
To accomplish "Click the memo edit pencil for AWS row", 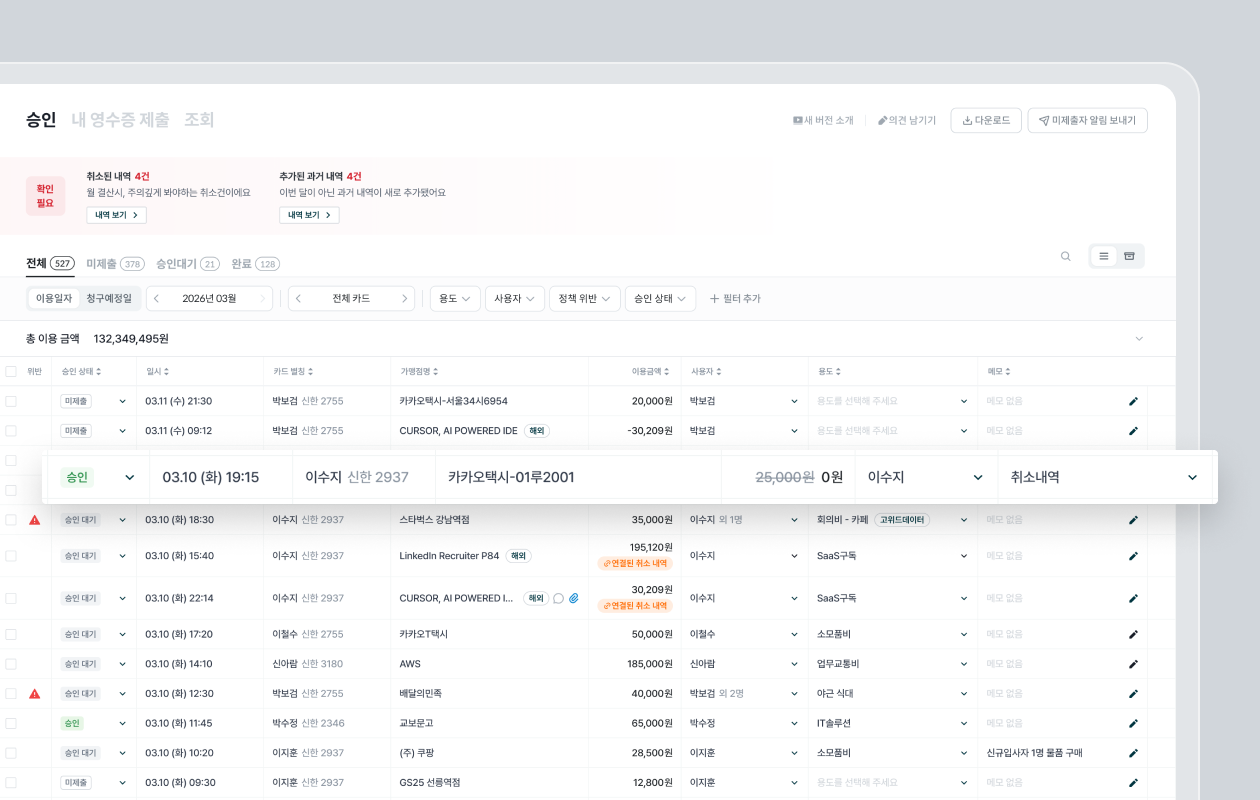I will click(1133, 664).
